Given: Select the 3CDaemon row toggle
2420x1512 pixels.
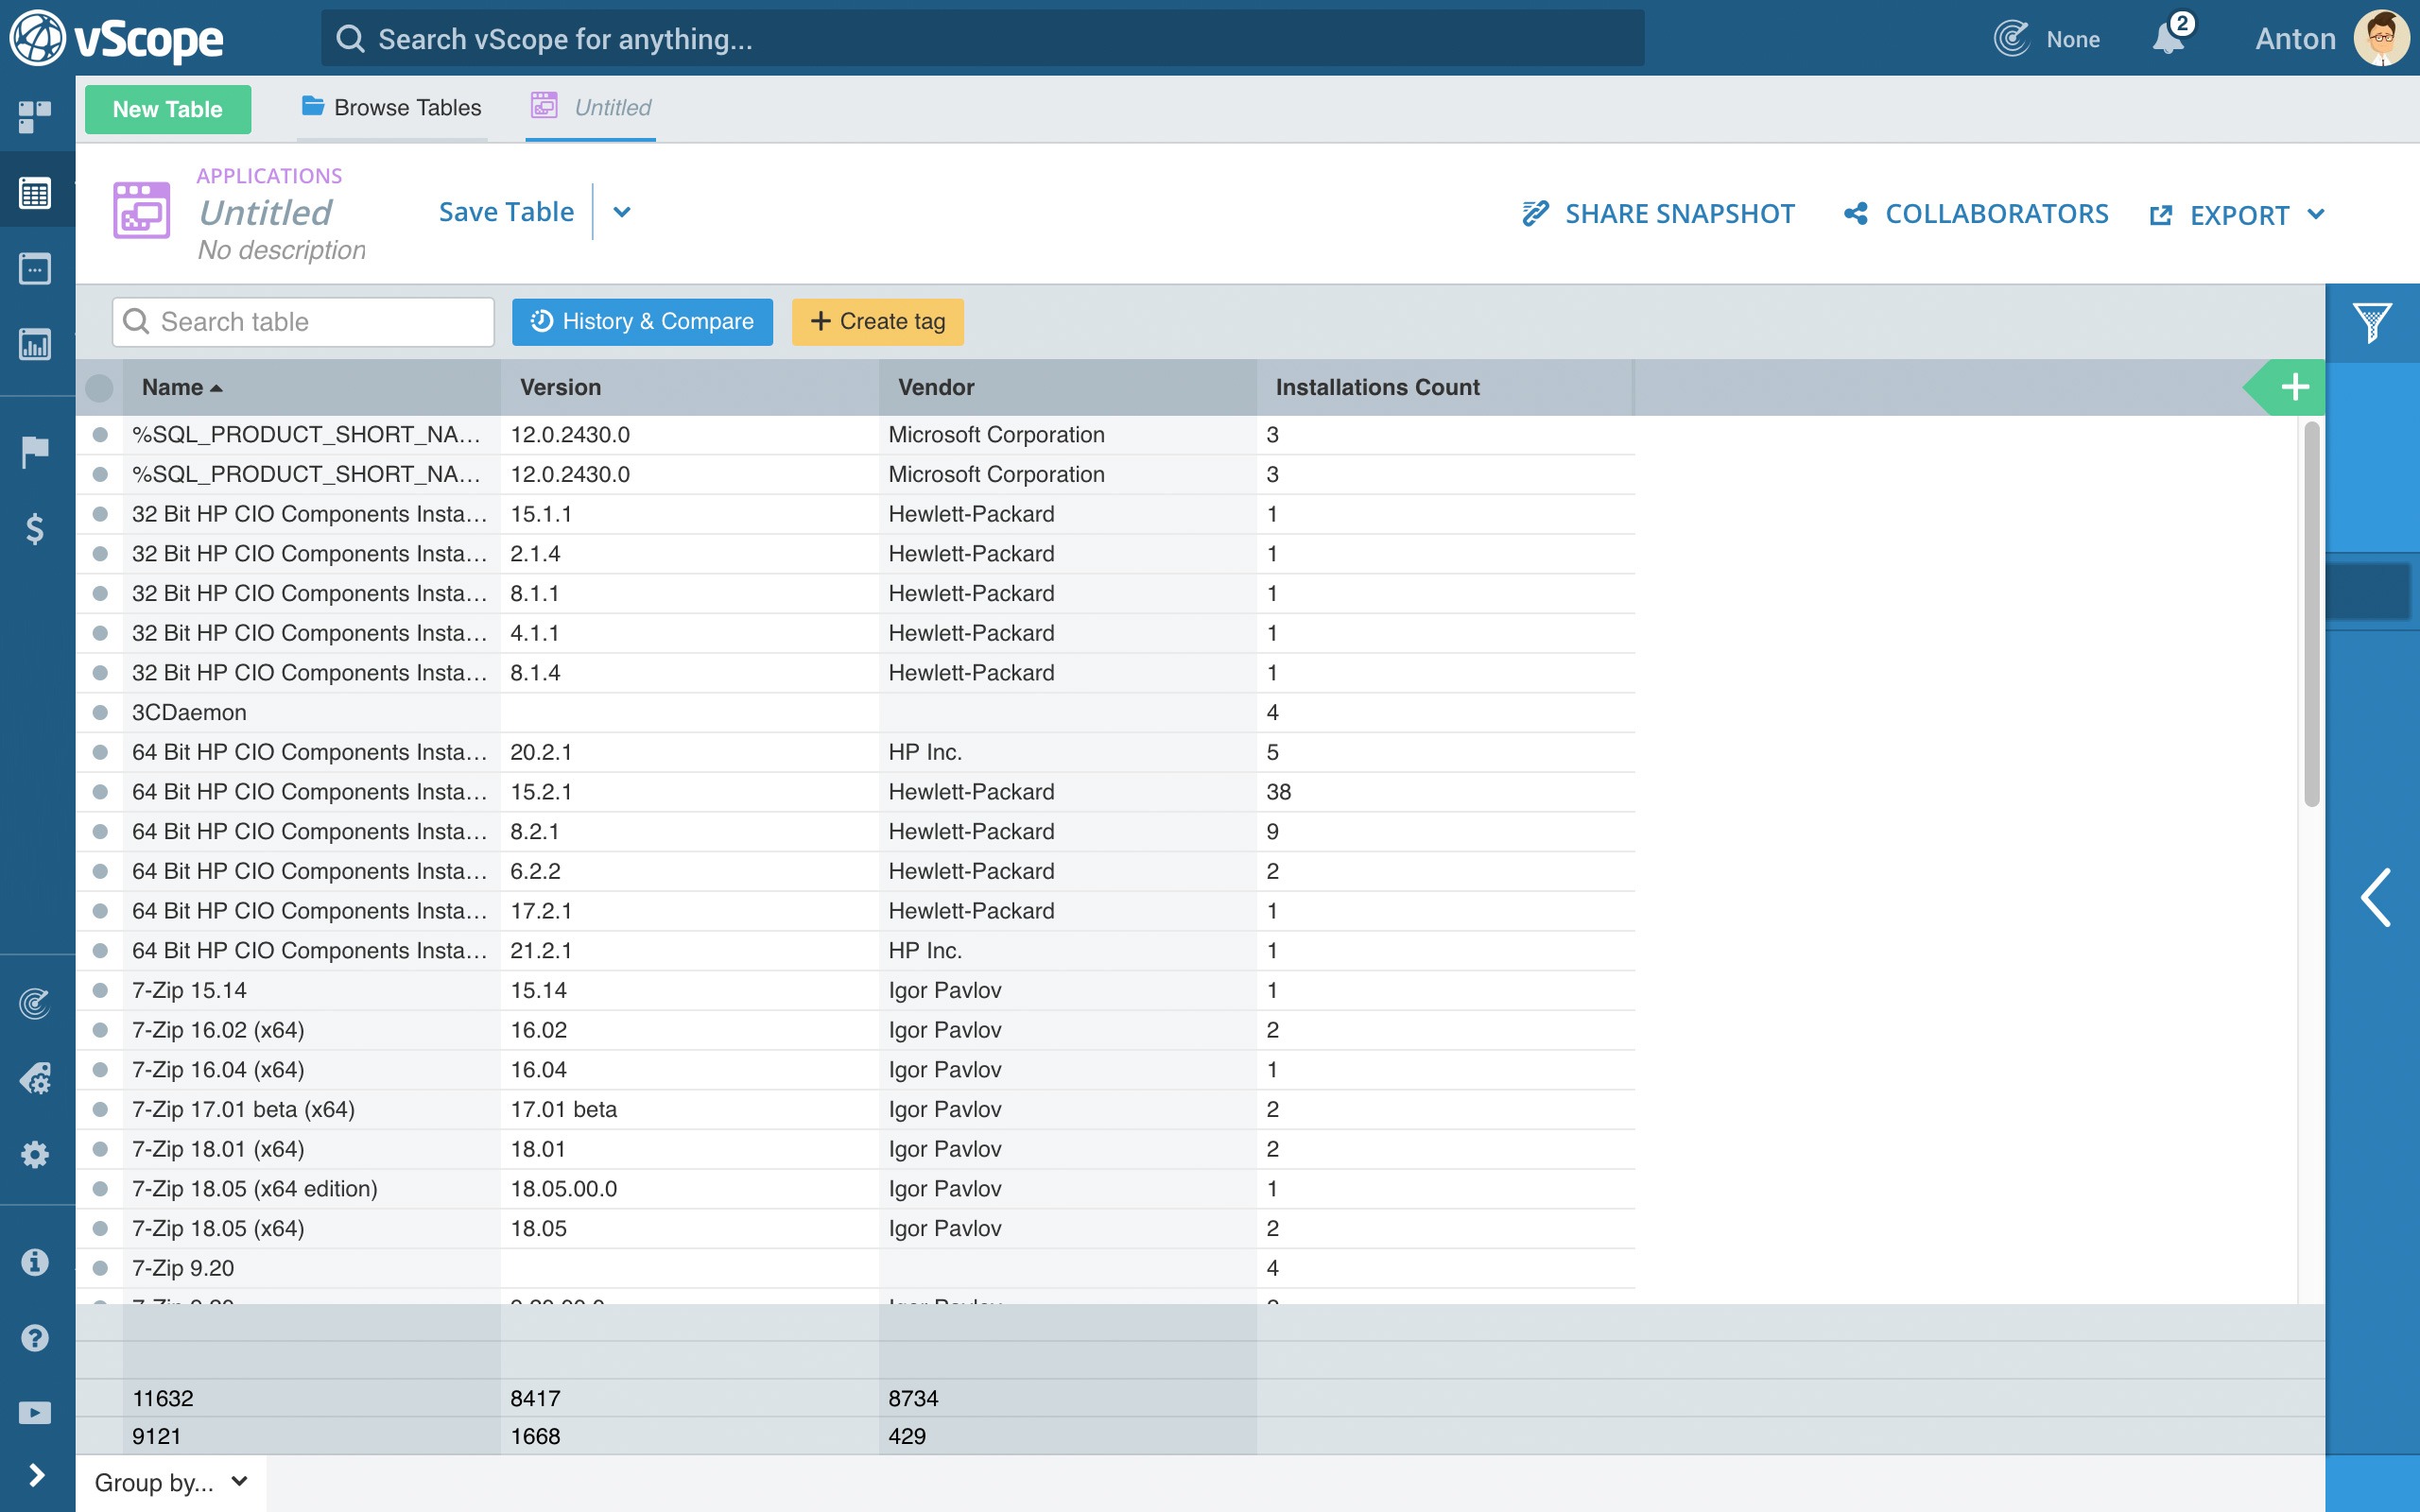Looking at the screenshot, I should point(100,712).
